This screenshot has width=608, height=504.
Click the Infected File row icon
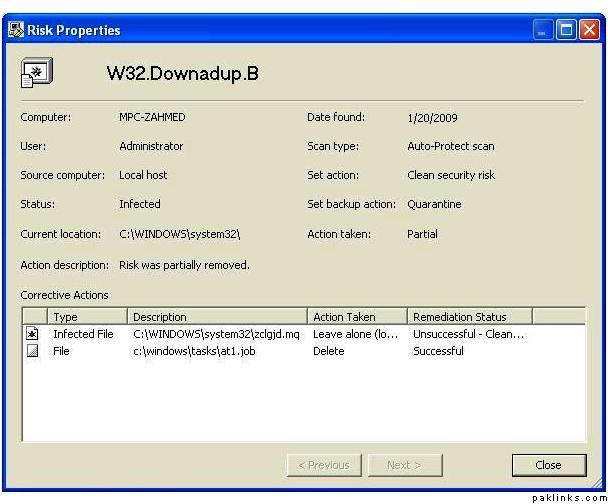[x=33, y=334]
